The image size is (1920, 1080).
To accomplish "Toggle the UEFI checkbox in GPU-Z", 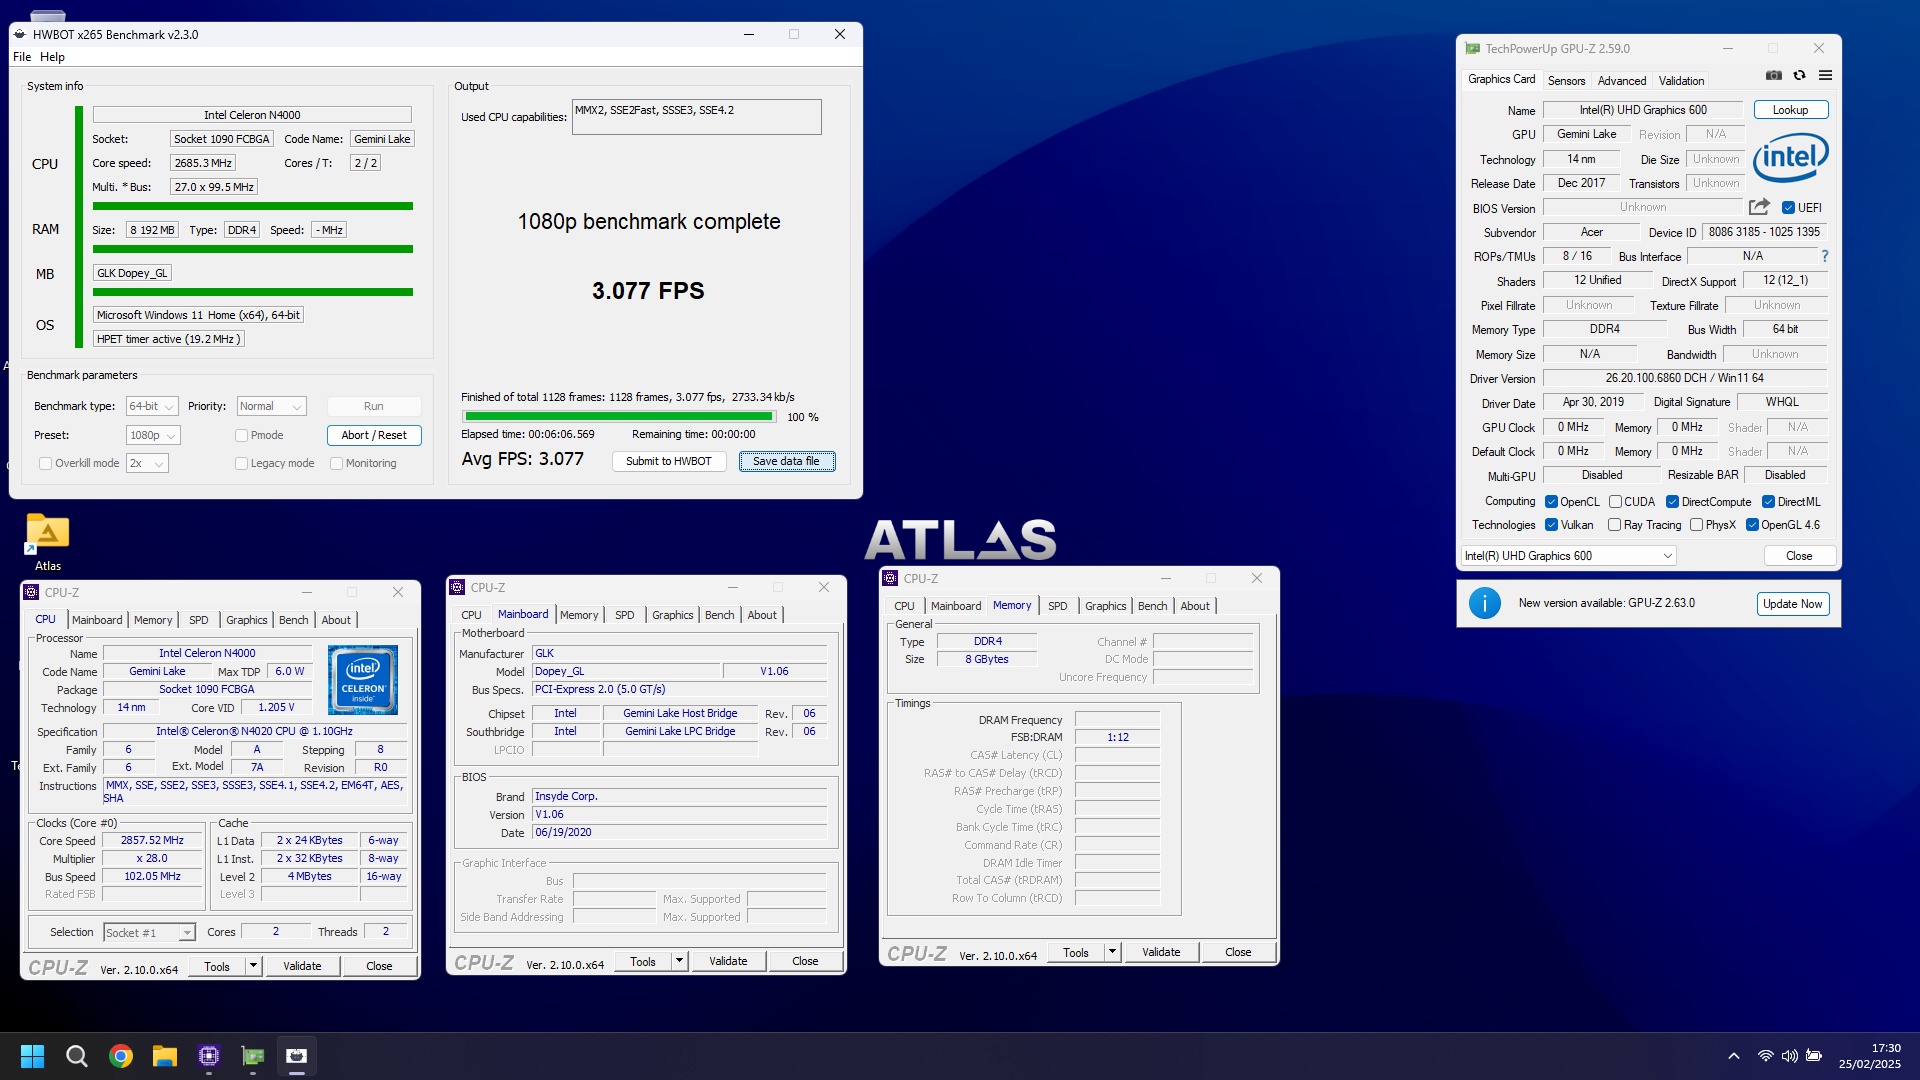I will [1788, 208].
